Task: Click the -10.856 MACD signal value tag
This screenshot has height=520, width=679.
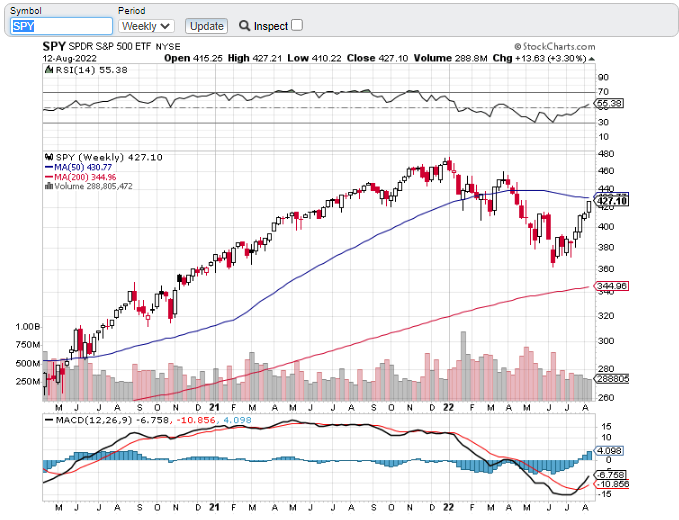Action: [x=610, y=484]
